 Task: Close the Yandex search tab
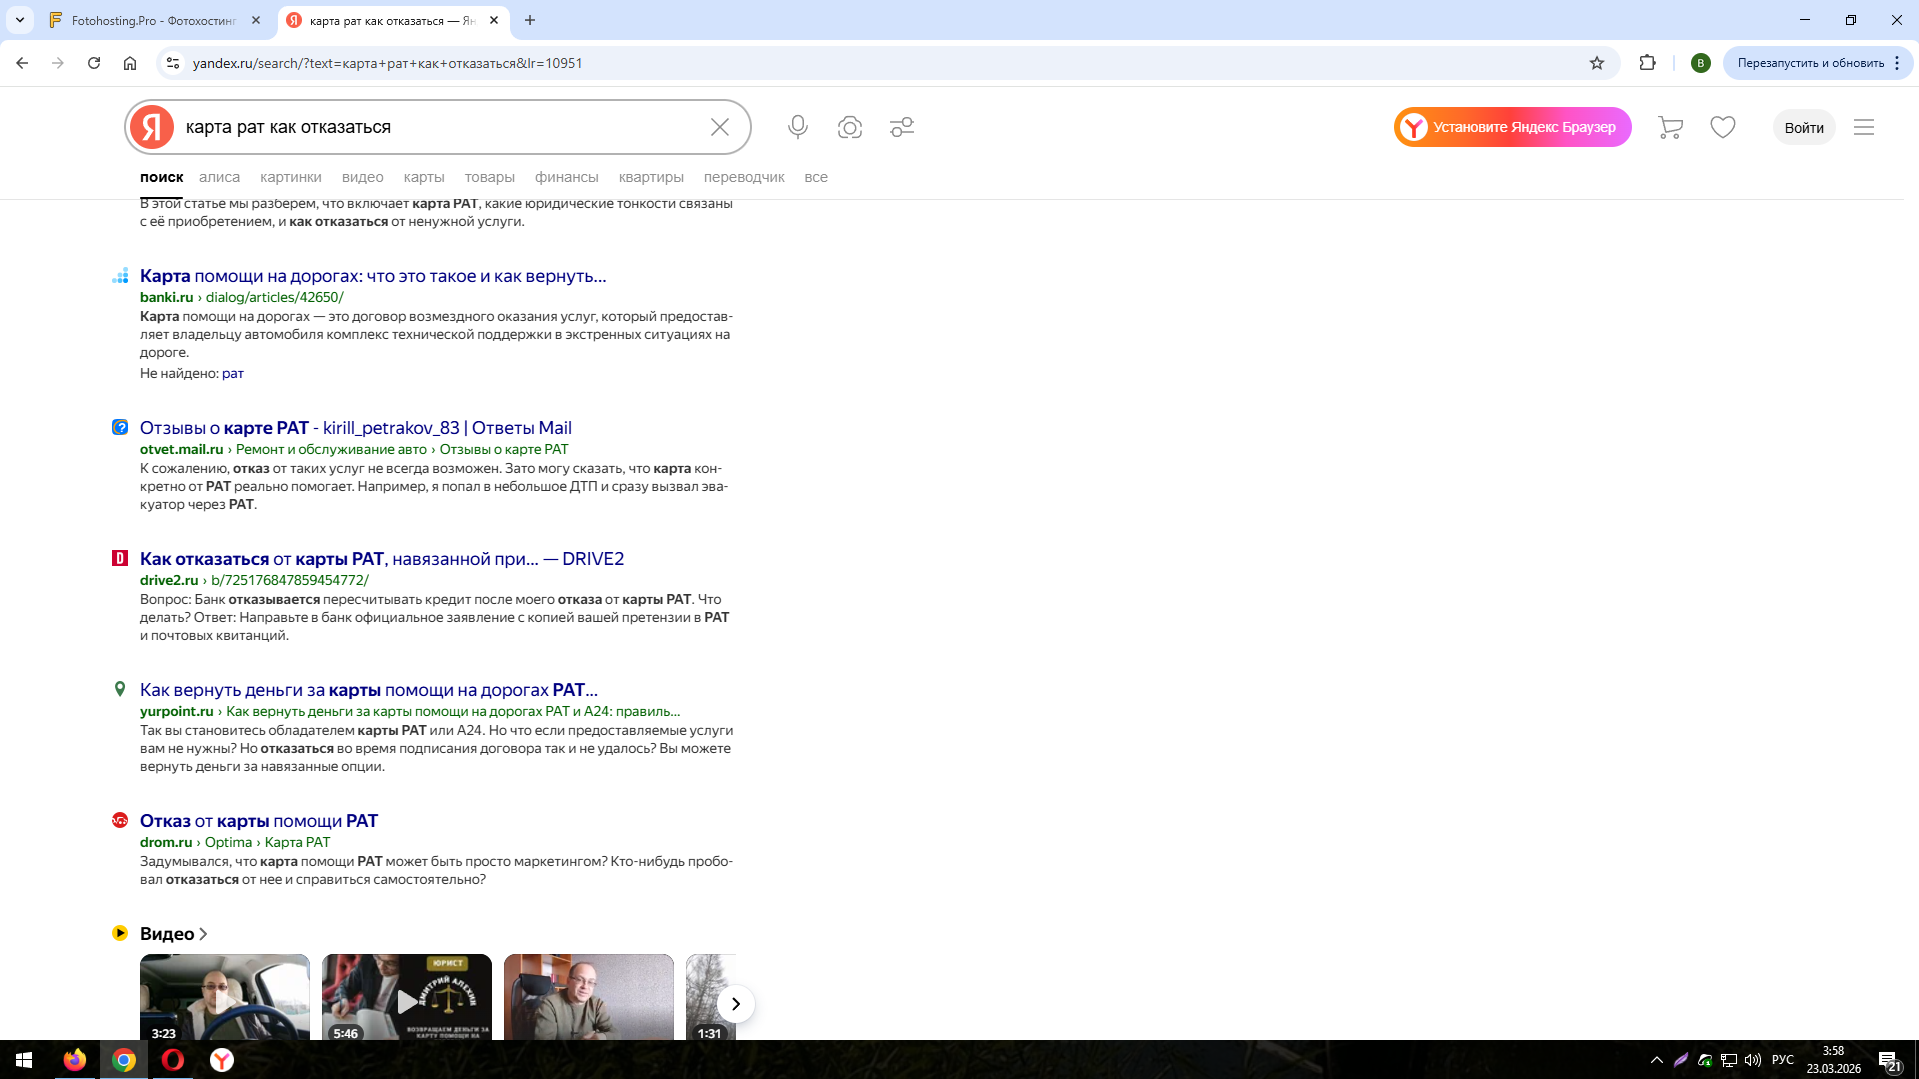[x=494, y=20]
